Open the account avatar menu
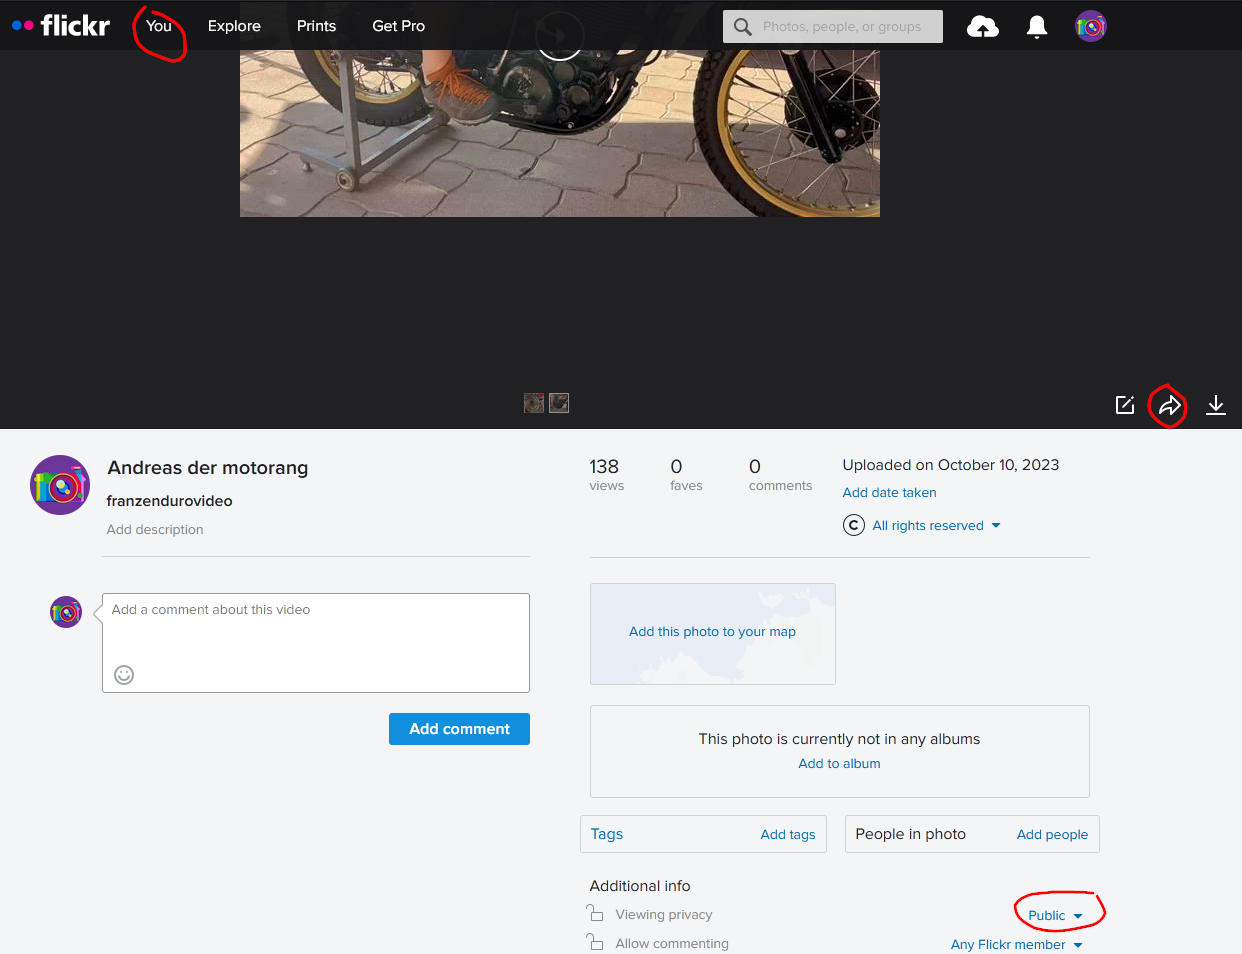The height and width of the screenshot is (954, 1242). pyautogui.click(x=1090, y=27)
